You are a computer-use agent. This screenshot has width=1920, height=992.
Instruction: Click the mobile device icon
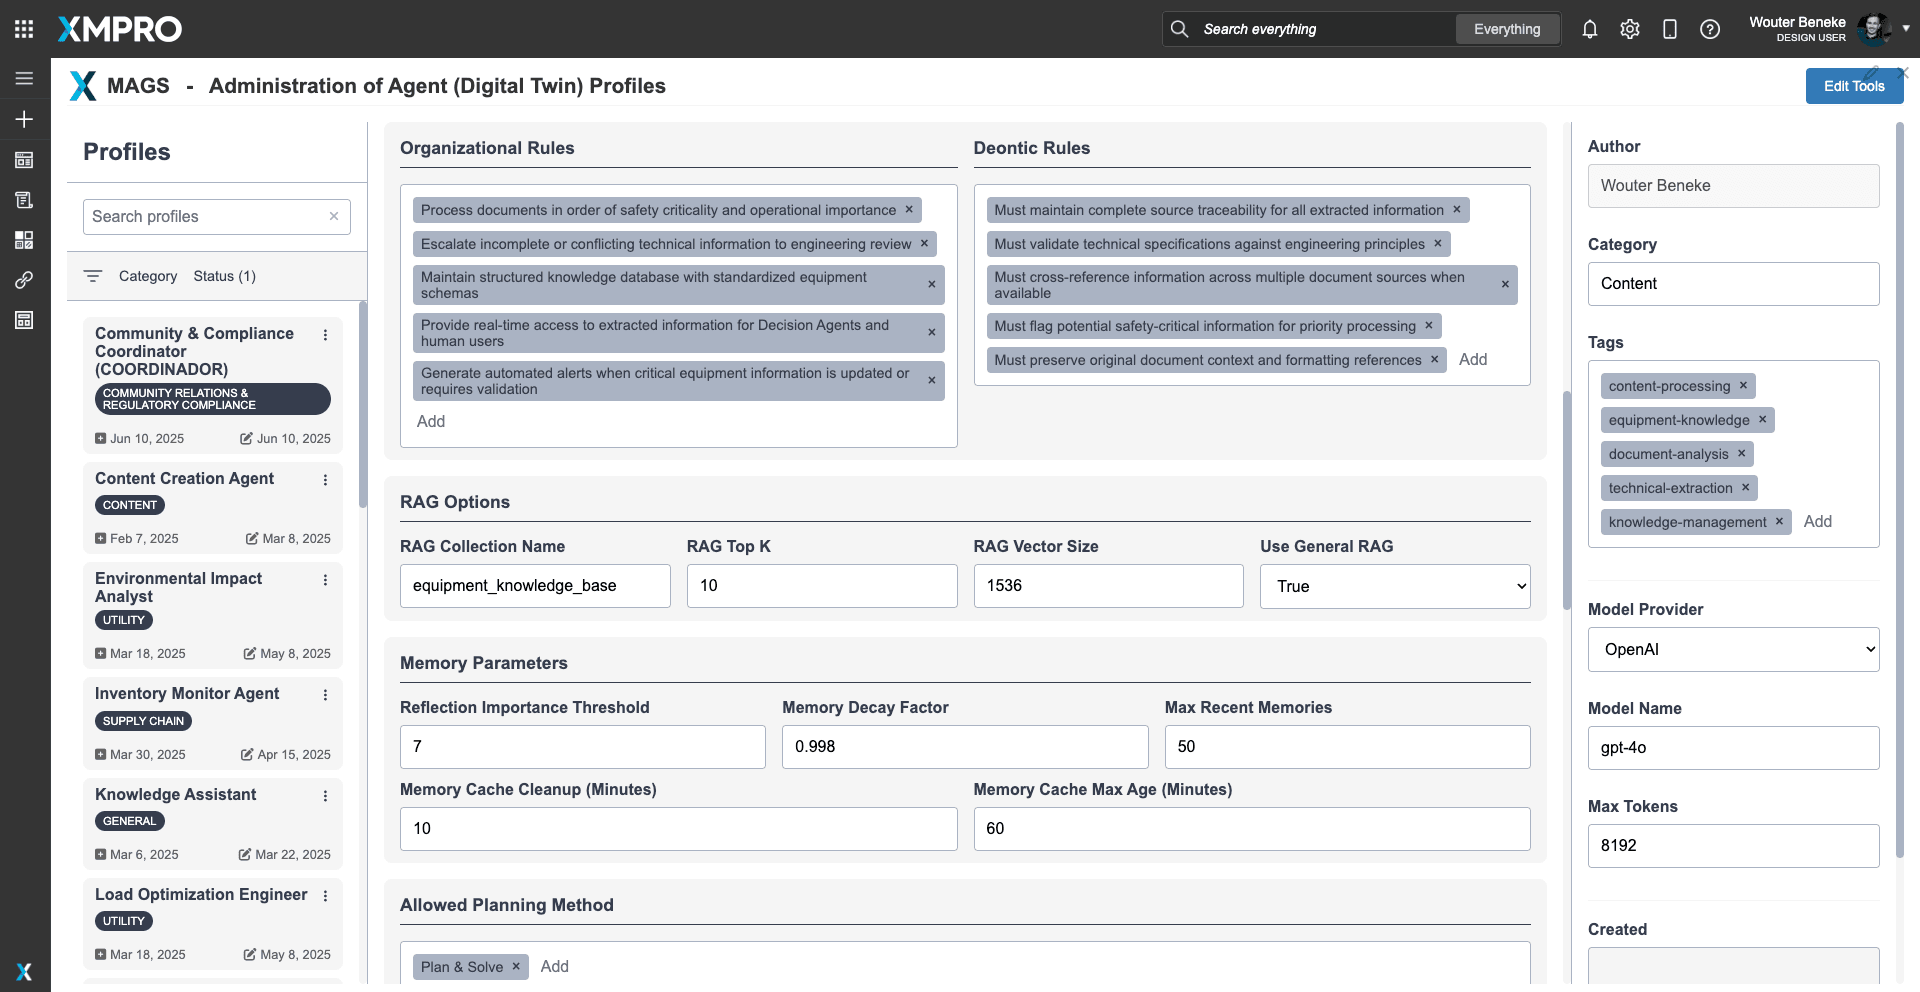pos(1669,29)
